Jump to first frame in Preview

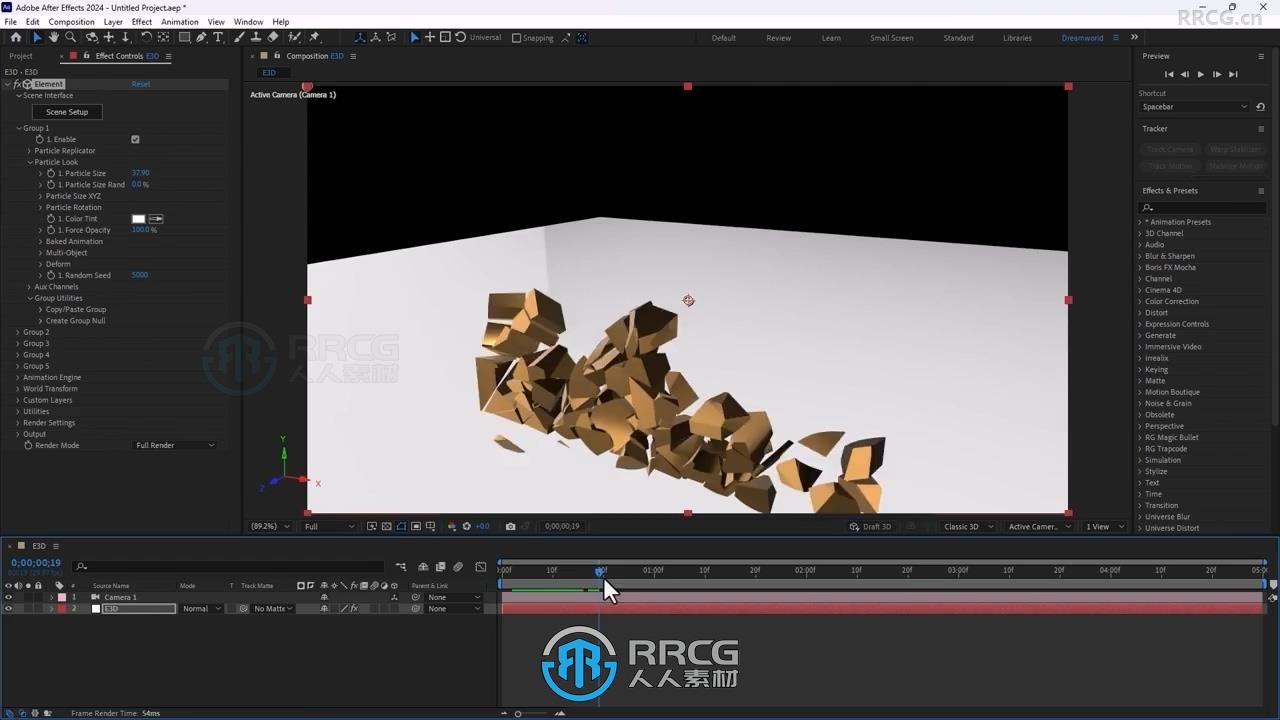click(1169, 74)
